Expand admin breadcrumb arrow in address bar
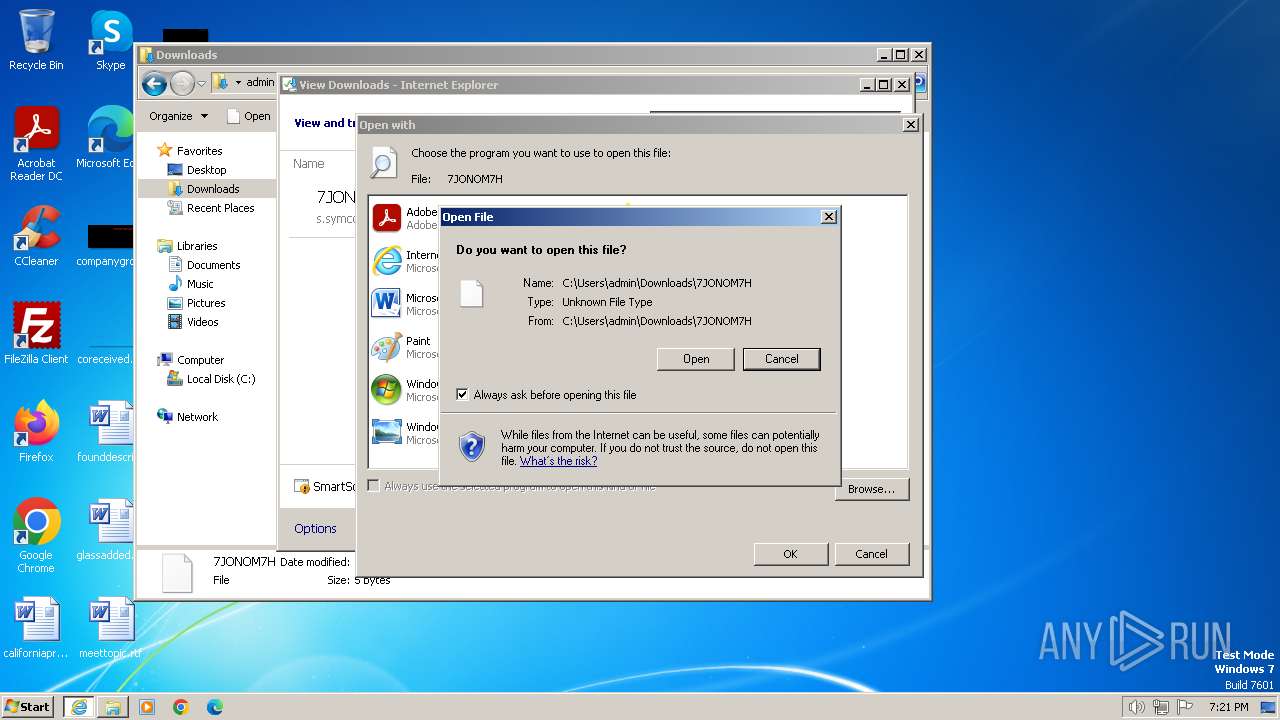 click(x=238, y=83)
